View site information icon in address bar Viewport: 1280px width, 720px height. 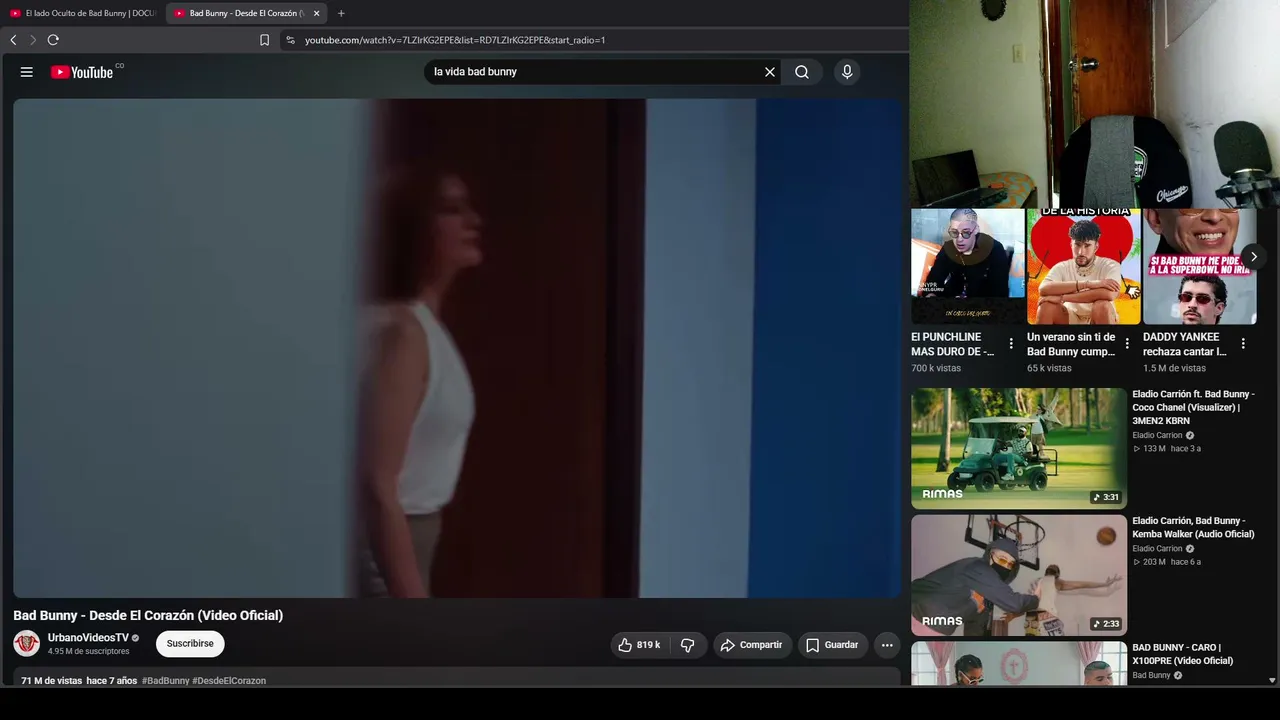[x=290, y=40]
